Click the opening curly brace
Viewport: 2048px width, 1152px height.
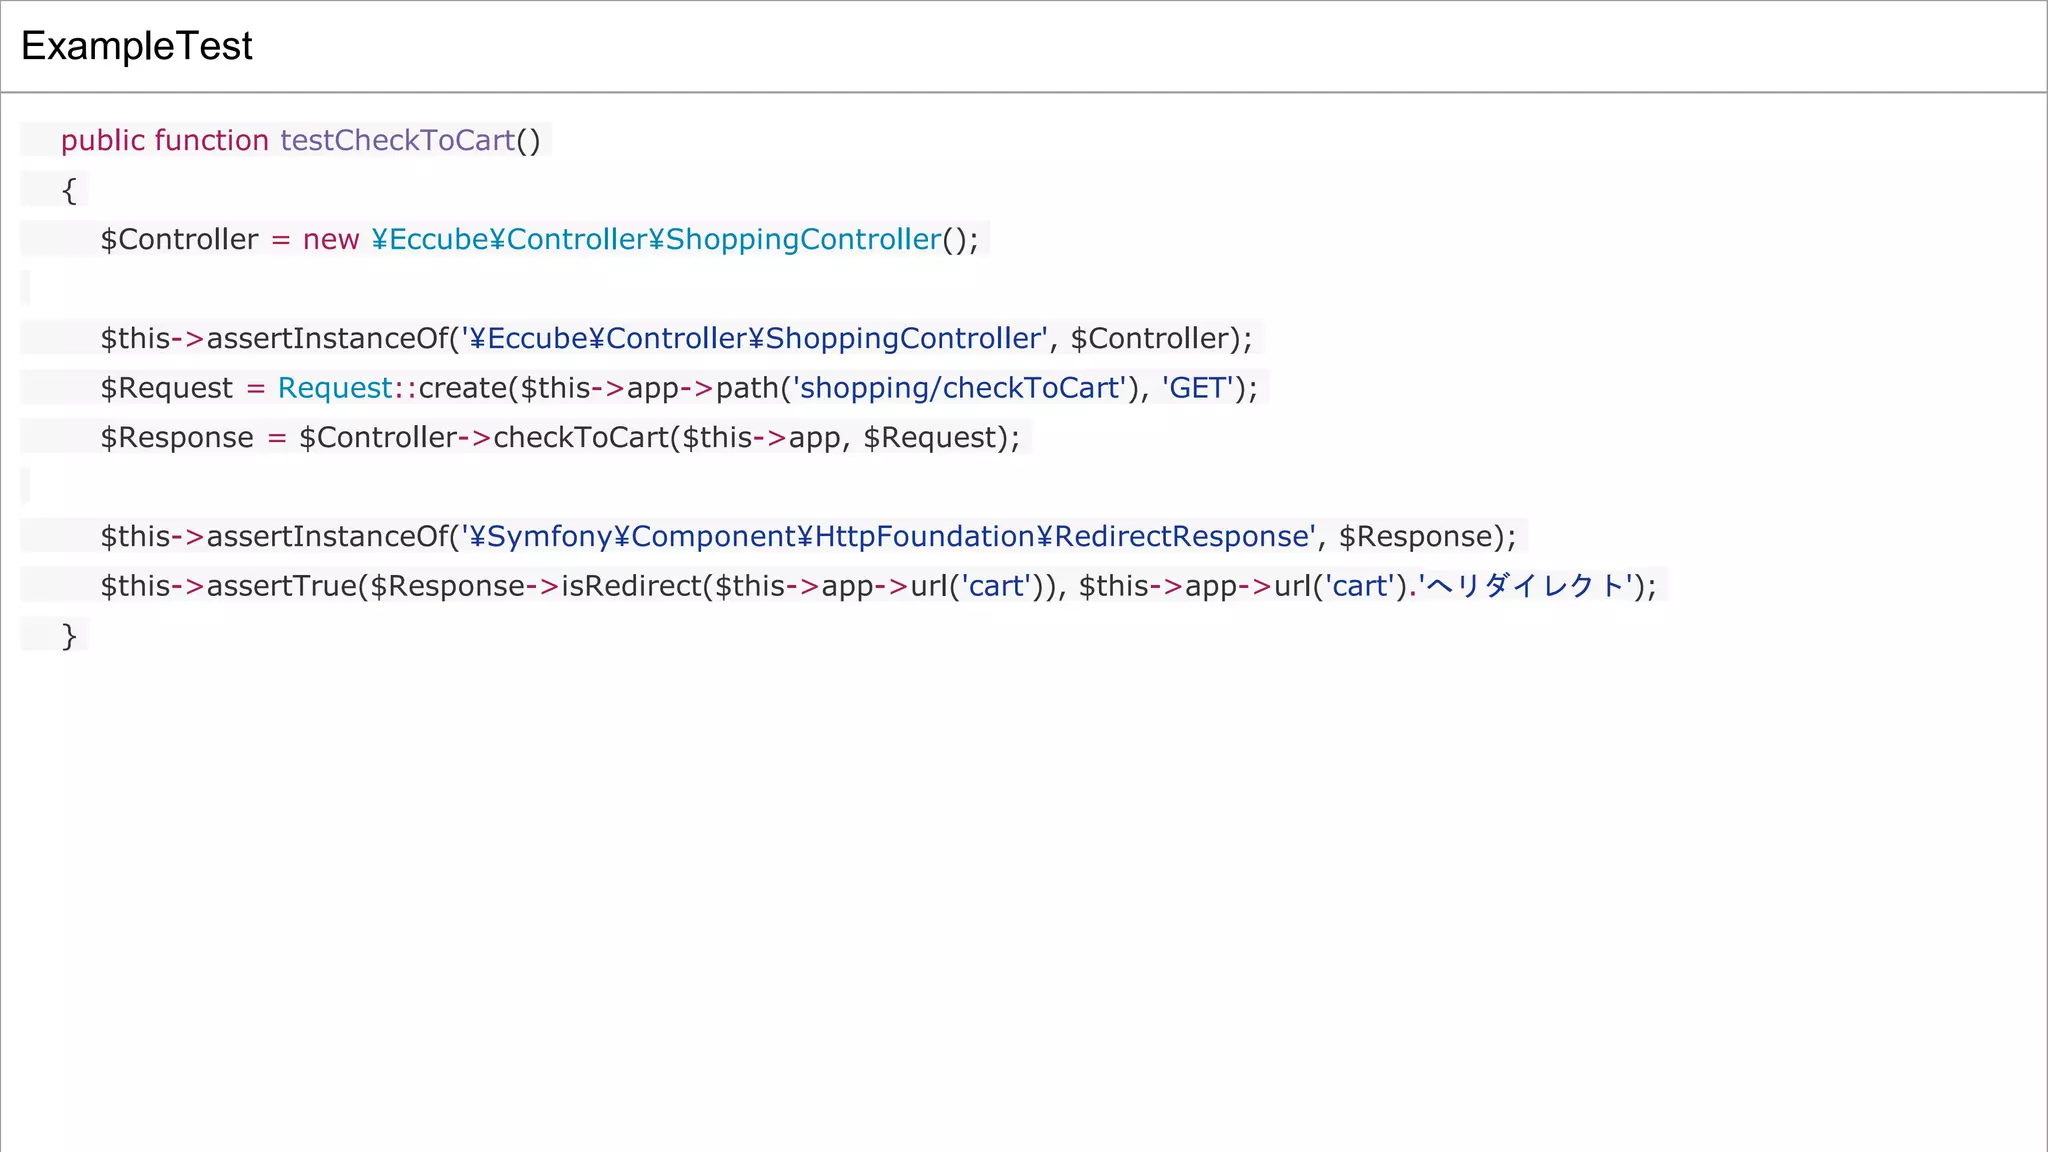tap(69, 190)
